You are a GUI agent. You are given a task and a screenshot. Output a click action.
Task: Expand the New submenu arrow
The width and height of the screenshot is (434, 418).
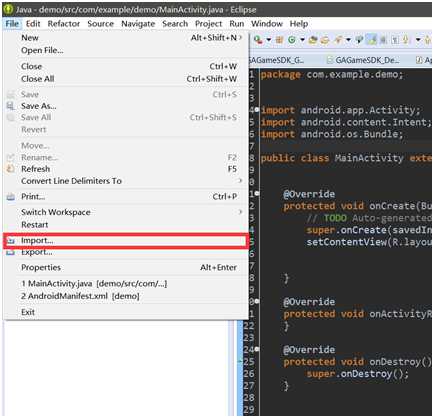click(240, 38)
